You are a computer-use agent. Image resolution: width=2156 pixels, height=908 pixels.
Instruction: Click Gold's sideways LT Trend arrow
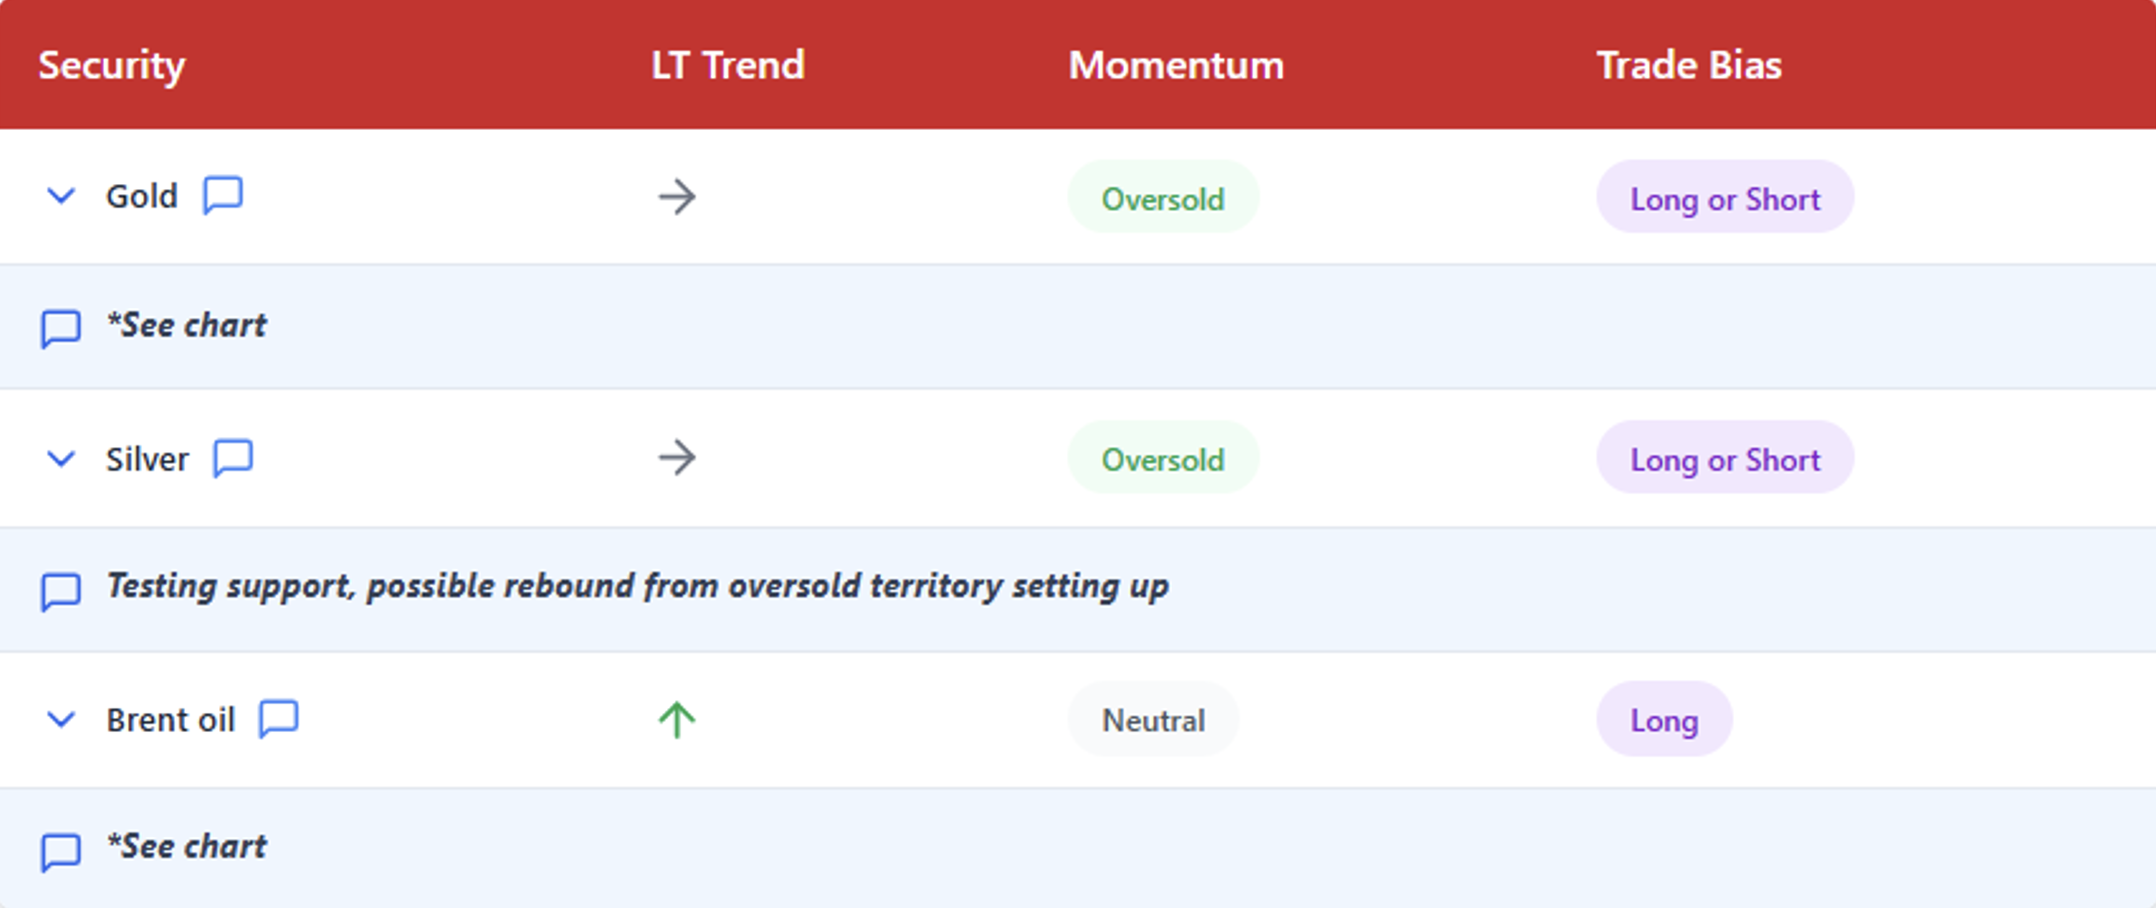(x=677, y=197)
